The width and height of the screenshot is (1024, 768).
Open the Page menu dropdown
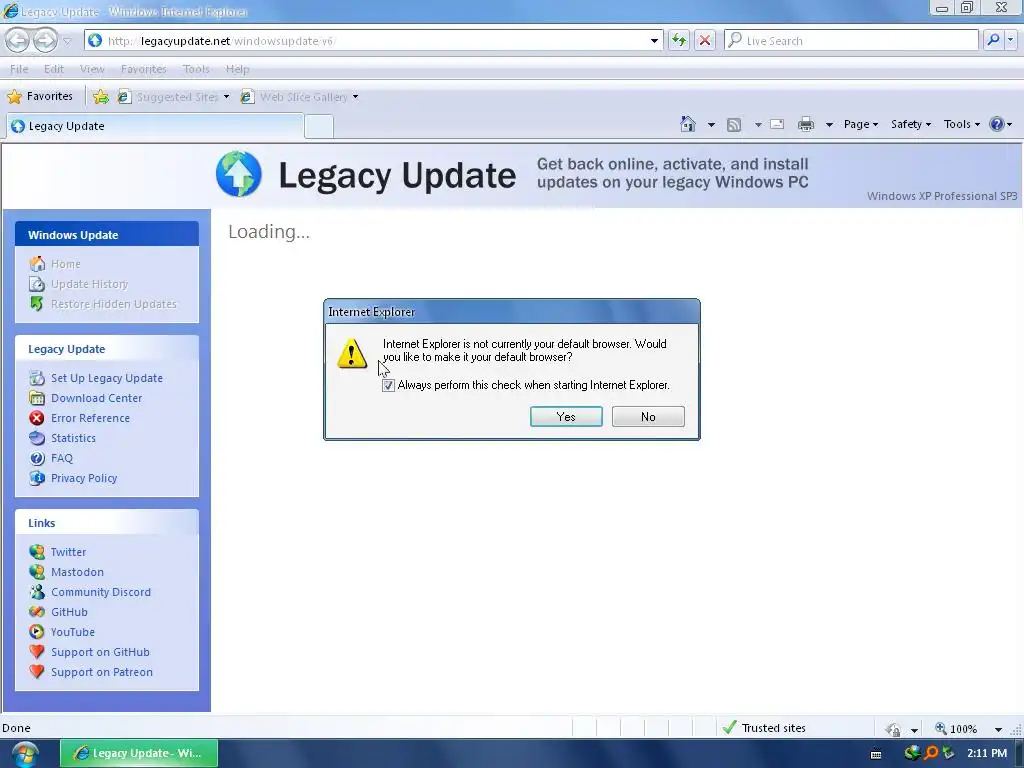tap(861, 124)
